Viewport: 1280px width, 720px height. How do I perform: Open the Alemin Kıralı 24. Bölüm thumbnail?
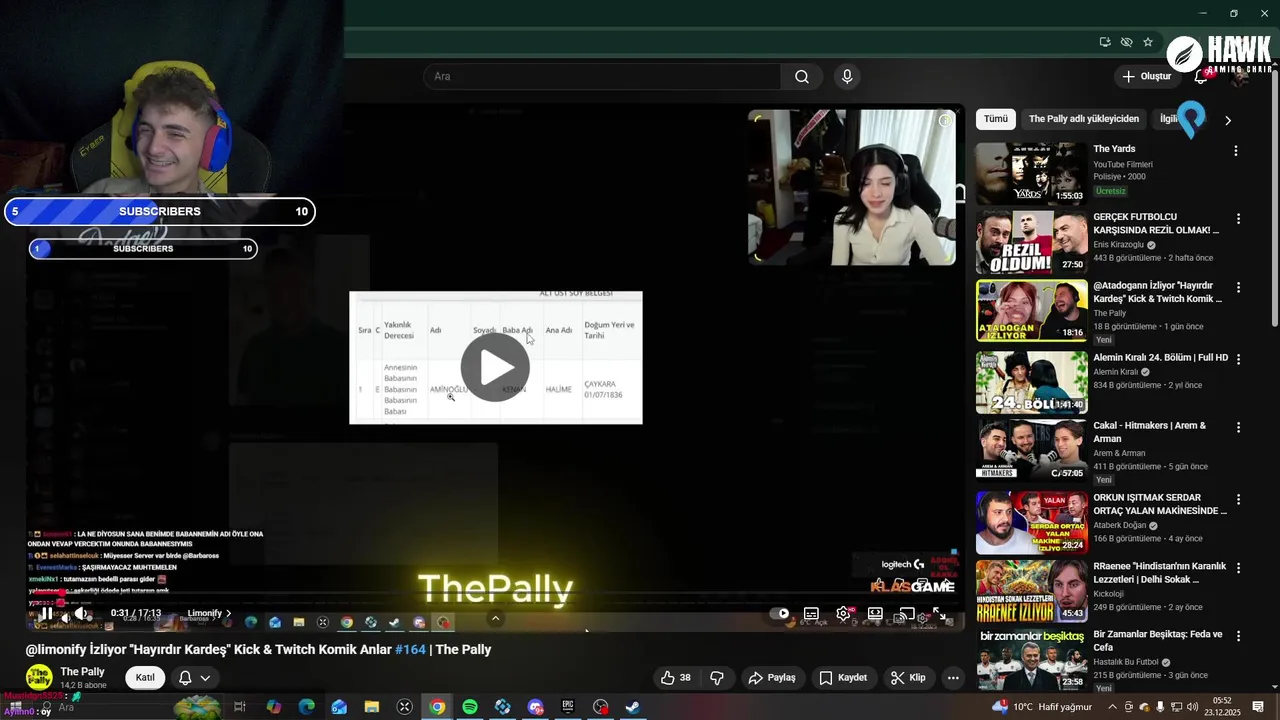pos(1031,382)
